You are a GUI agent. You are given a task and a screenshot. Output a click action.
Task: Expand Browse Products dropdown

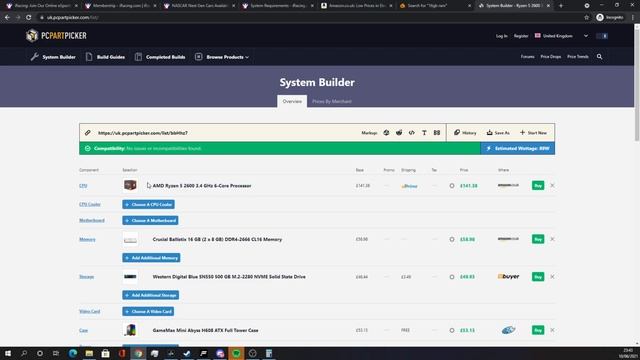[222, 57]
